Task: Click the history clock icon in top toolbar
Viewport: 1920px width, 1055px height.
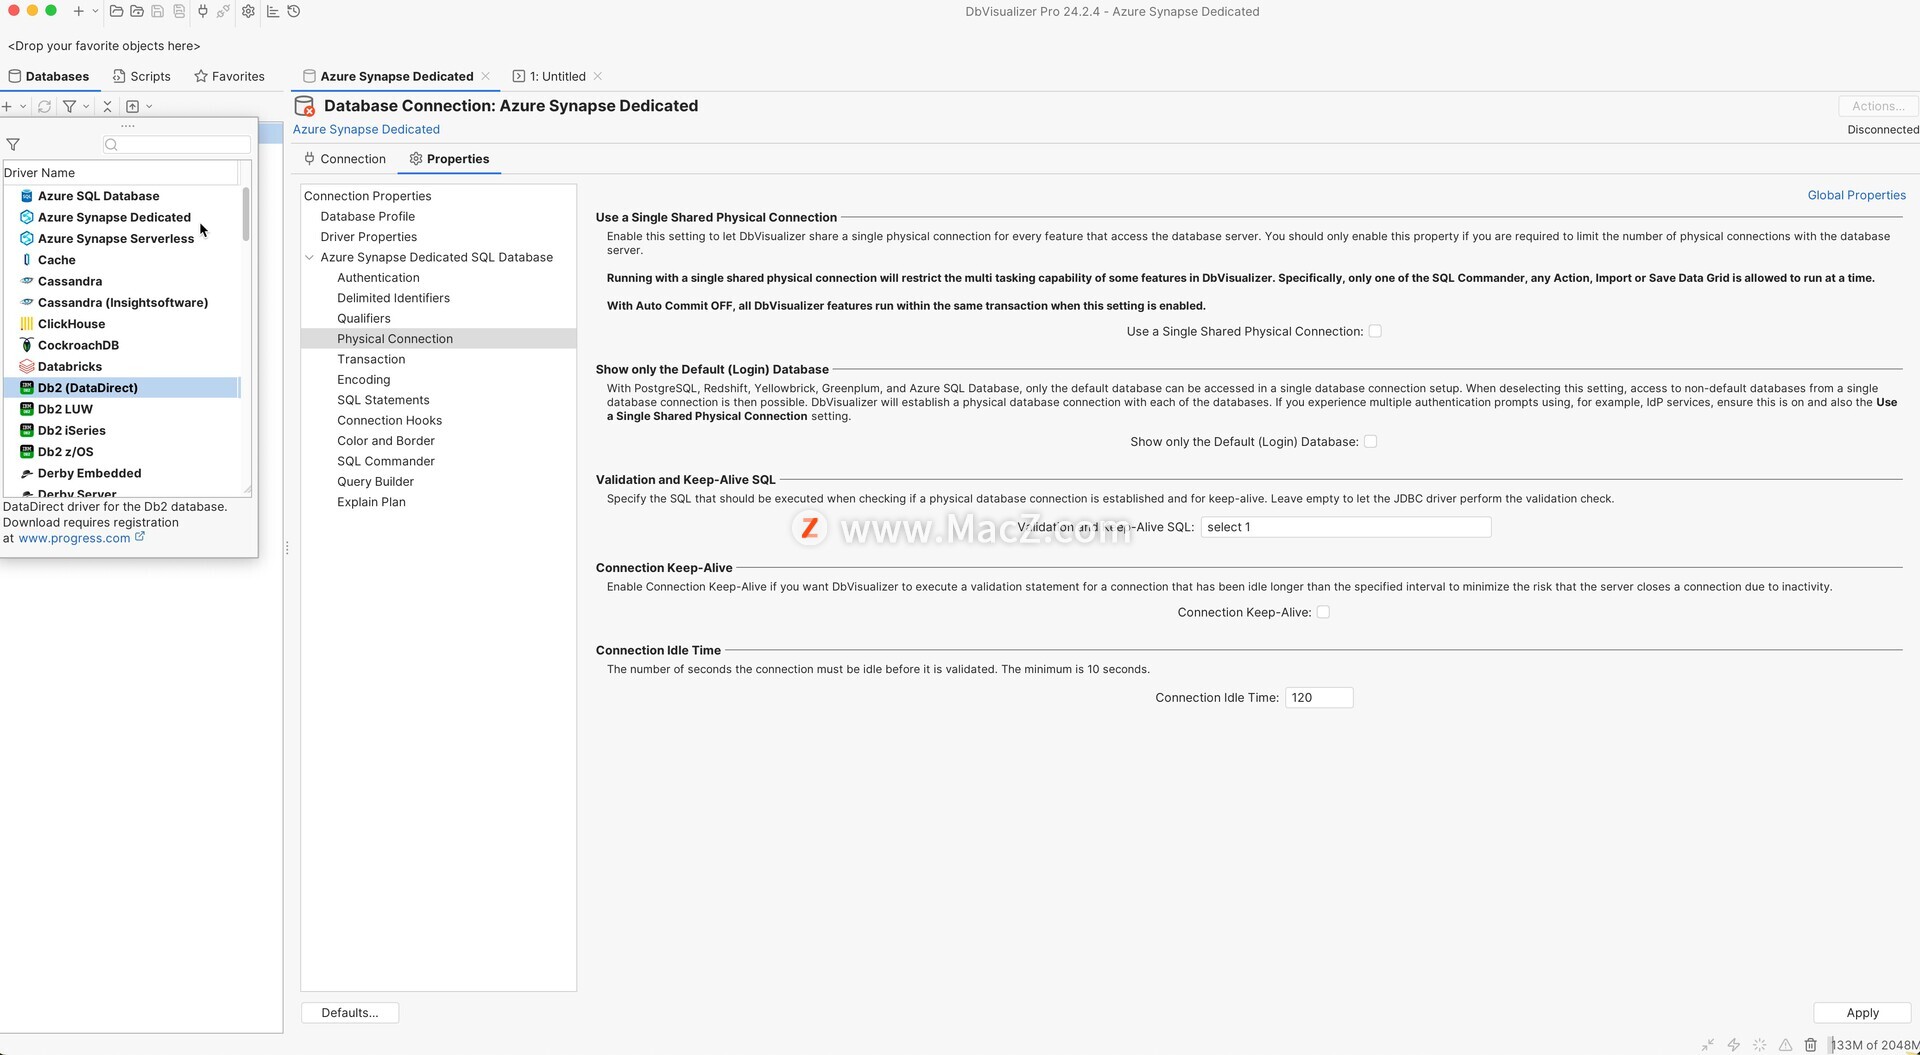Action: tap(293, 11)
